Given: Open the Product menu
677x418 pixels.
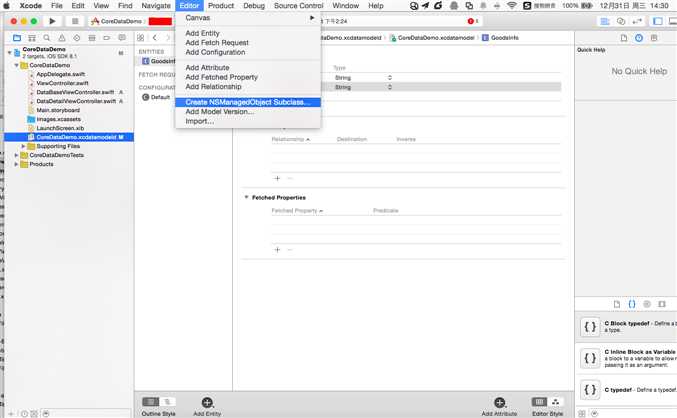Looking at the screenshot, I should click(x=221, y=6).
